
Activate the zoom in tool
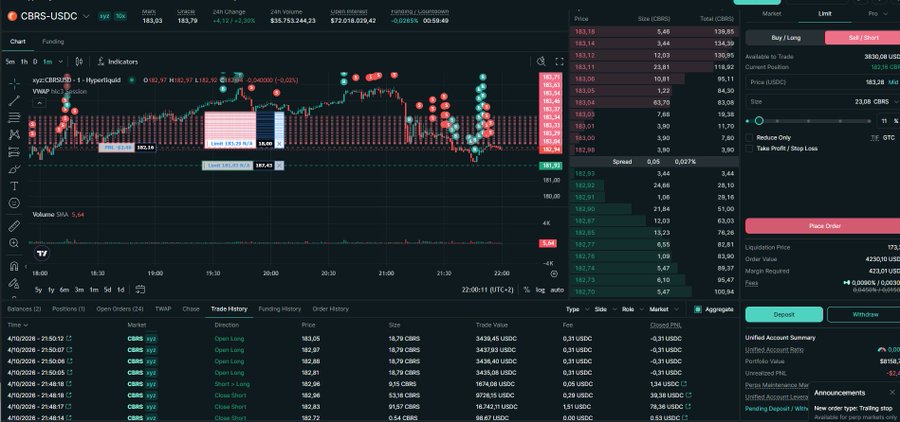(x=14, y=243)
